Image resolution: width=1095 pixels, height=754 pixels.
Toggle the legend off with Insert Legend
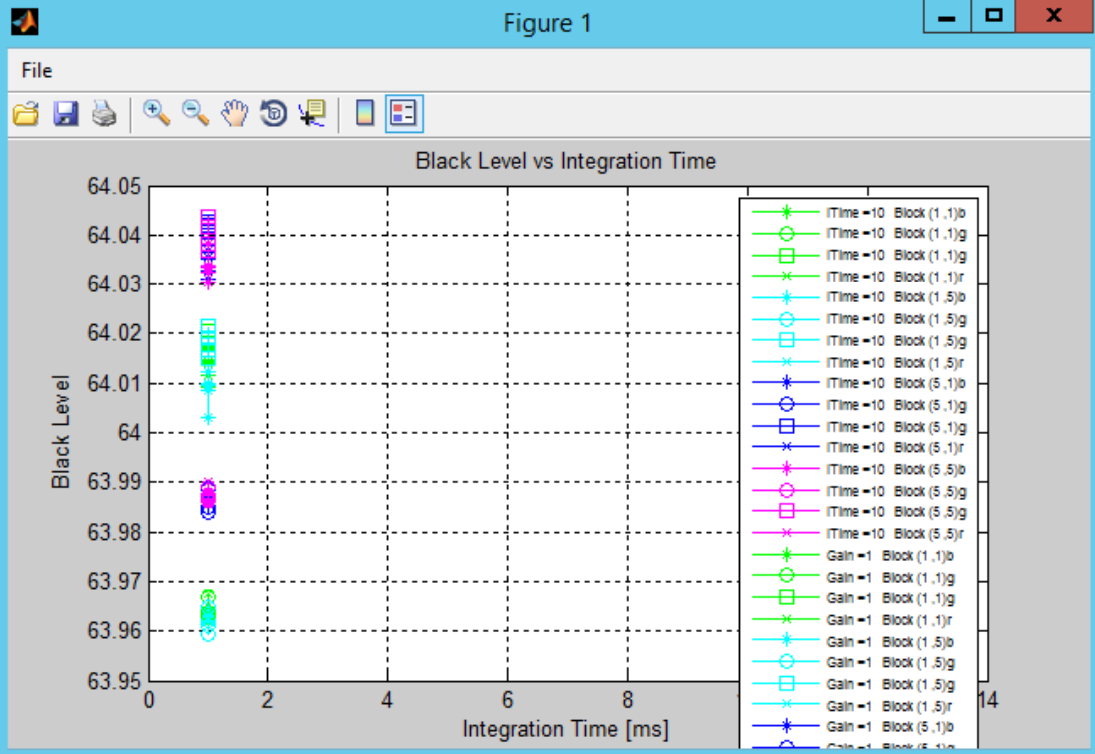[405, 114]
